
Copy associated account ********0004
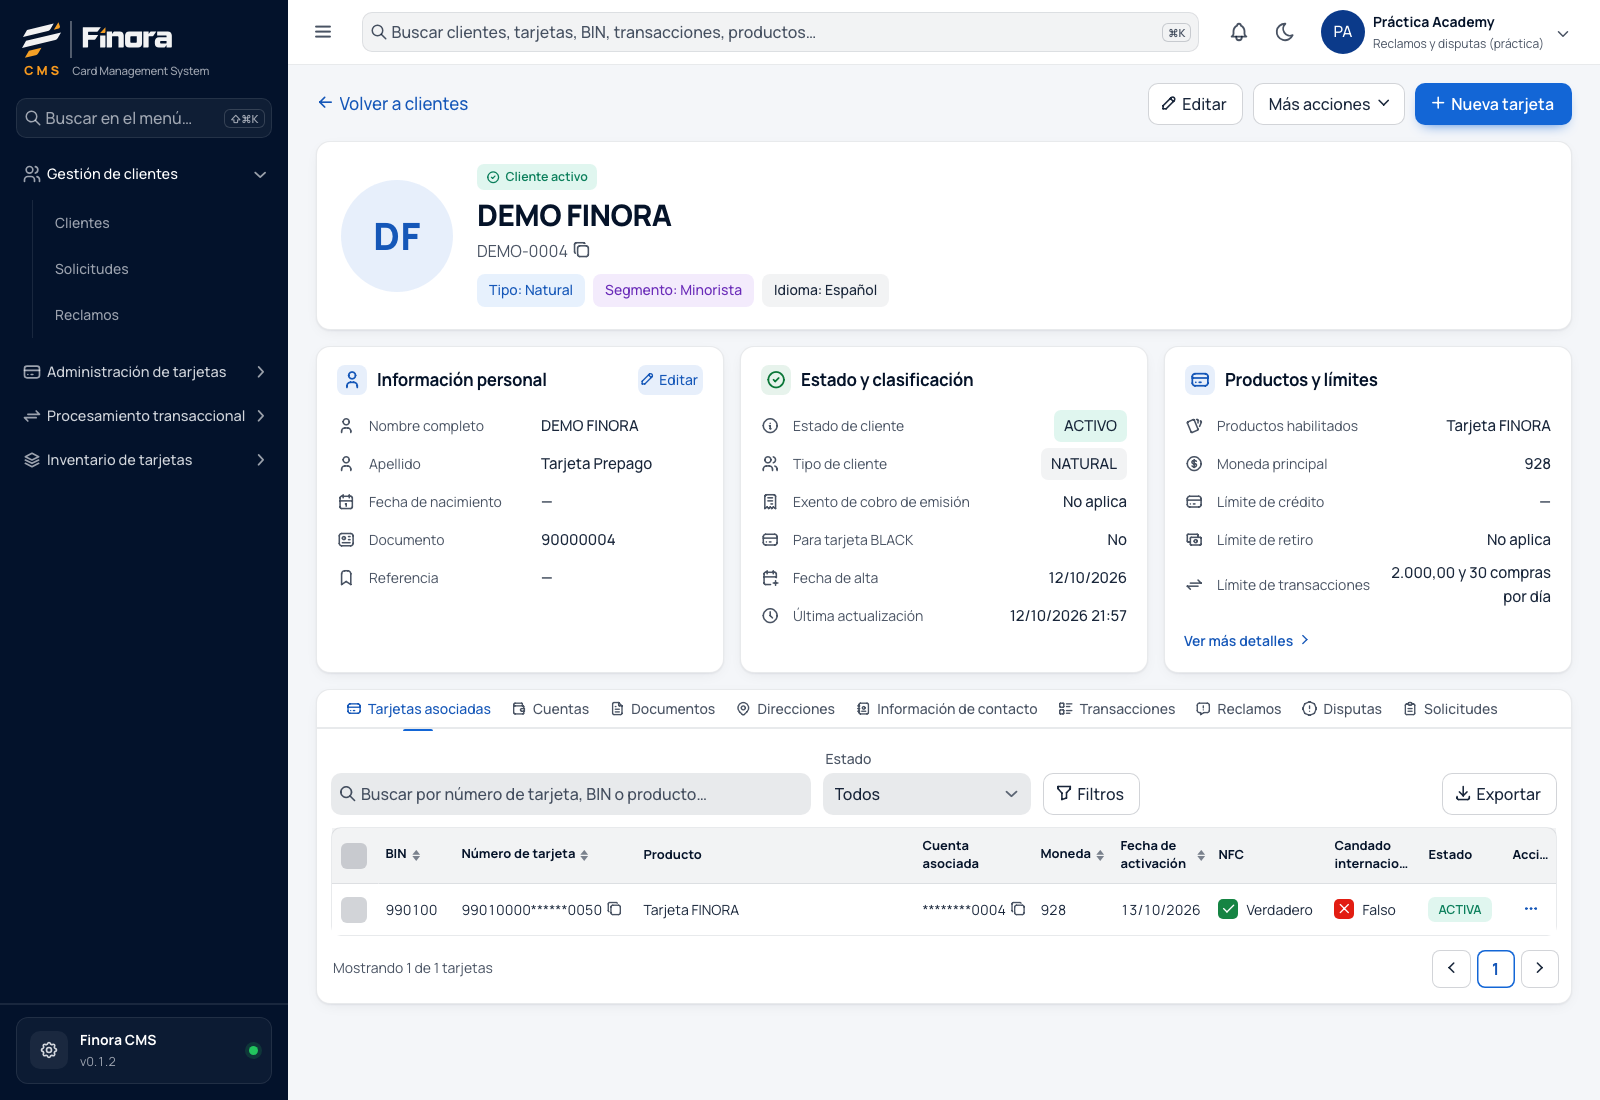click(x=1018, y=909)
